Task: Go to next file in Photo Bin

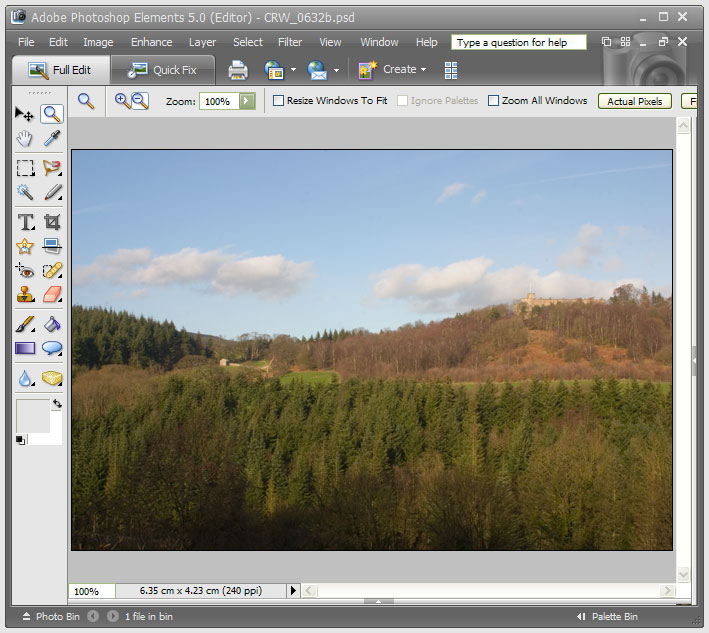Action: pyautogui.click(x=113, y=616)
